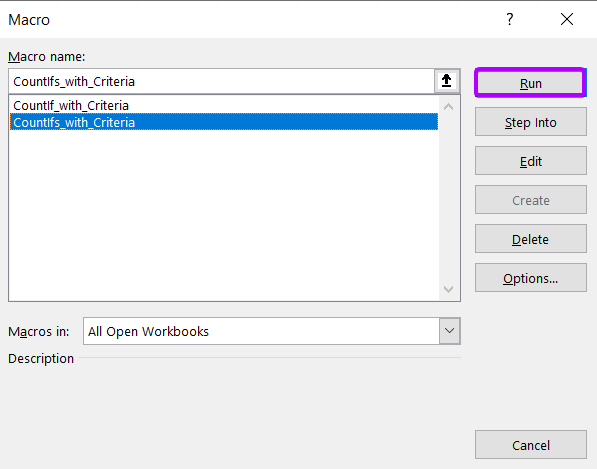Click empty area of the macro list box
This screenshot has width=597, height=469.
(224, 213)
